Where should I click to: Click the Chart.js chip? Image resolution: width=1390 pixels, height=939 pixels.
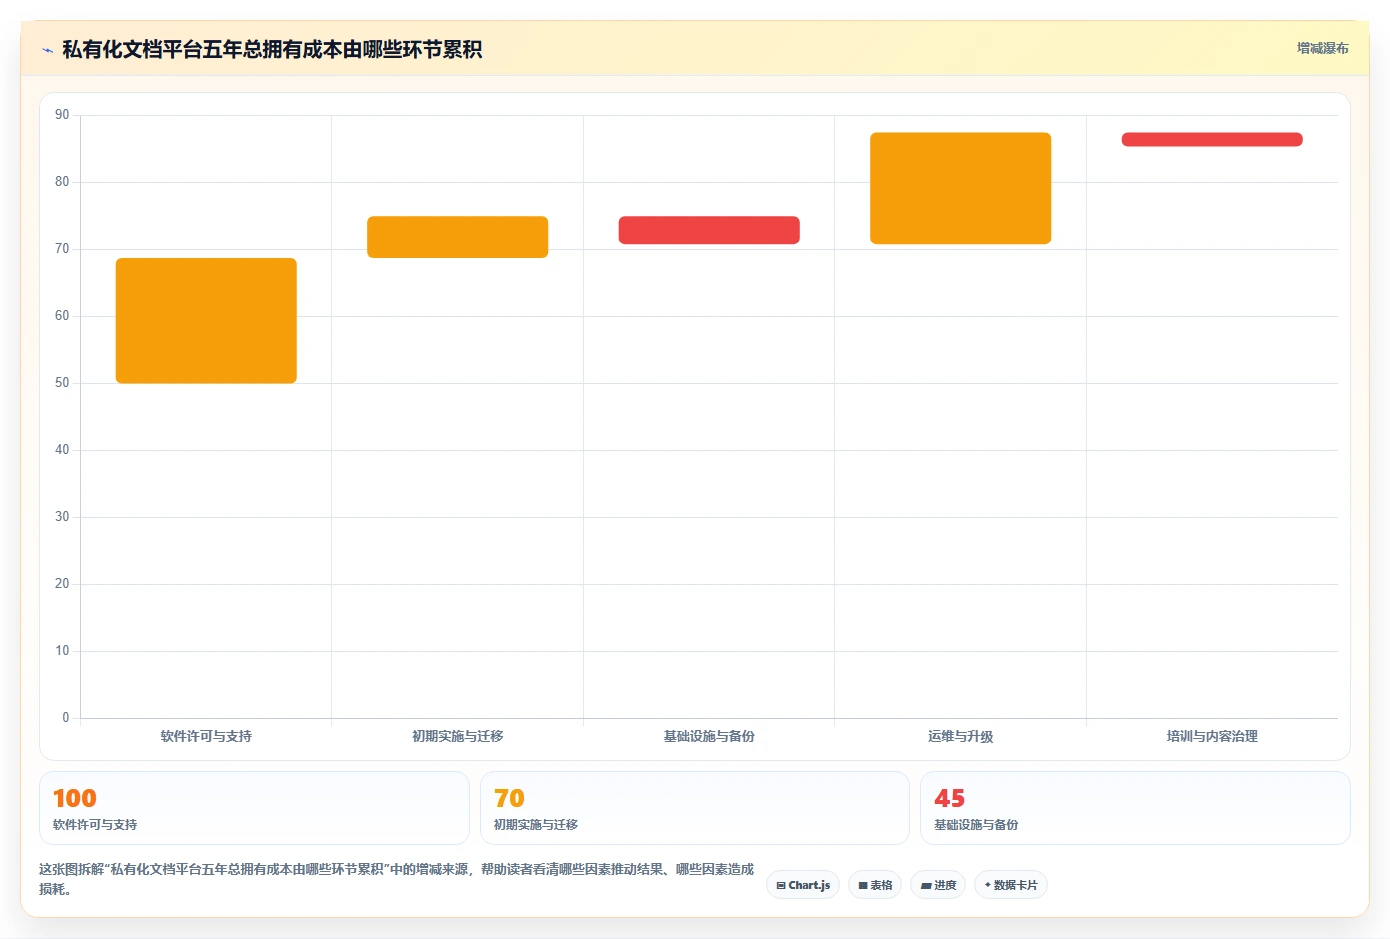tap(803, 885)
